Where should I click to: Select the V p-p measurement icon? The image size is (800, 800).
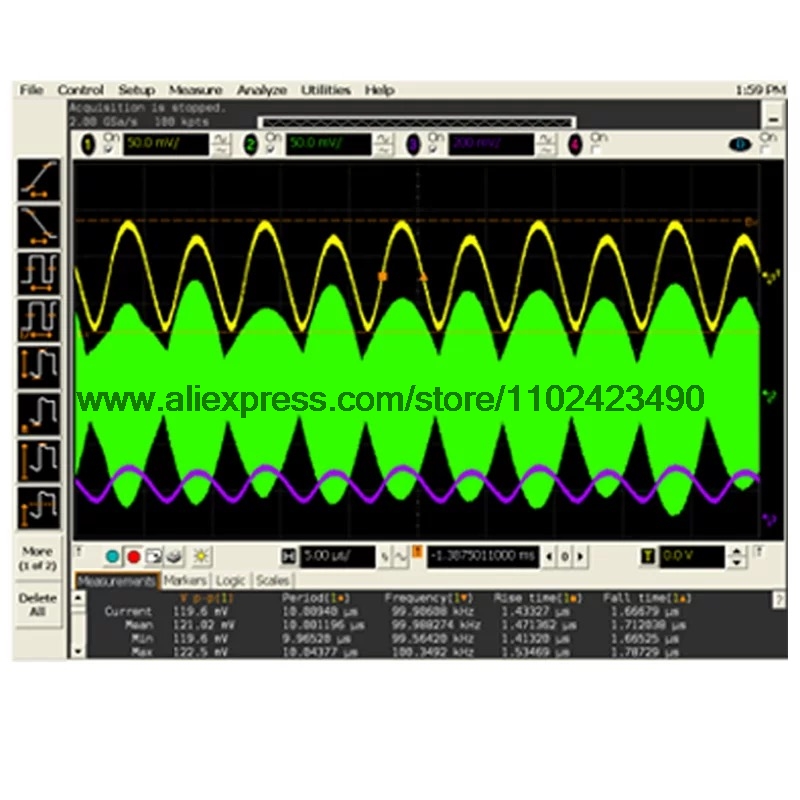point(38,367)
